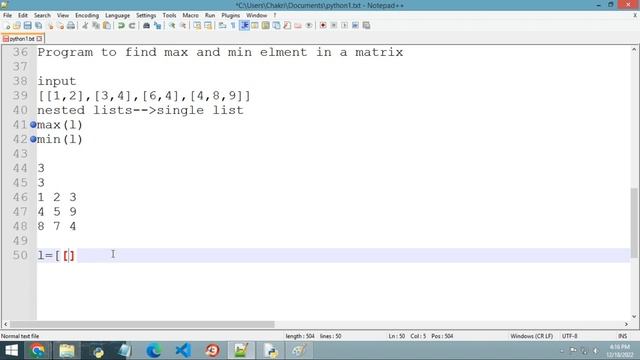Toggle Synchronize Horizontal Scrolling
Image resolution: width=640 pixels, height=360 pixels.
point(208,26)
